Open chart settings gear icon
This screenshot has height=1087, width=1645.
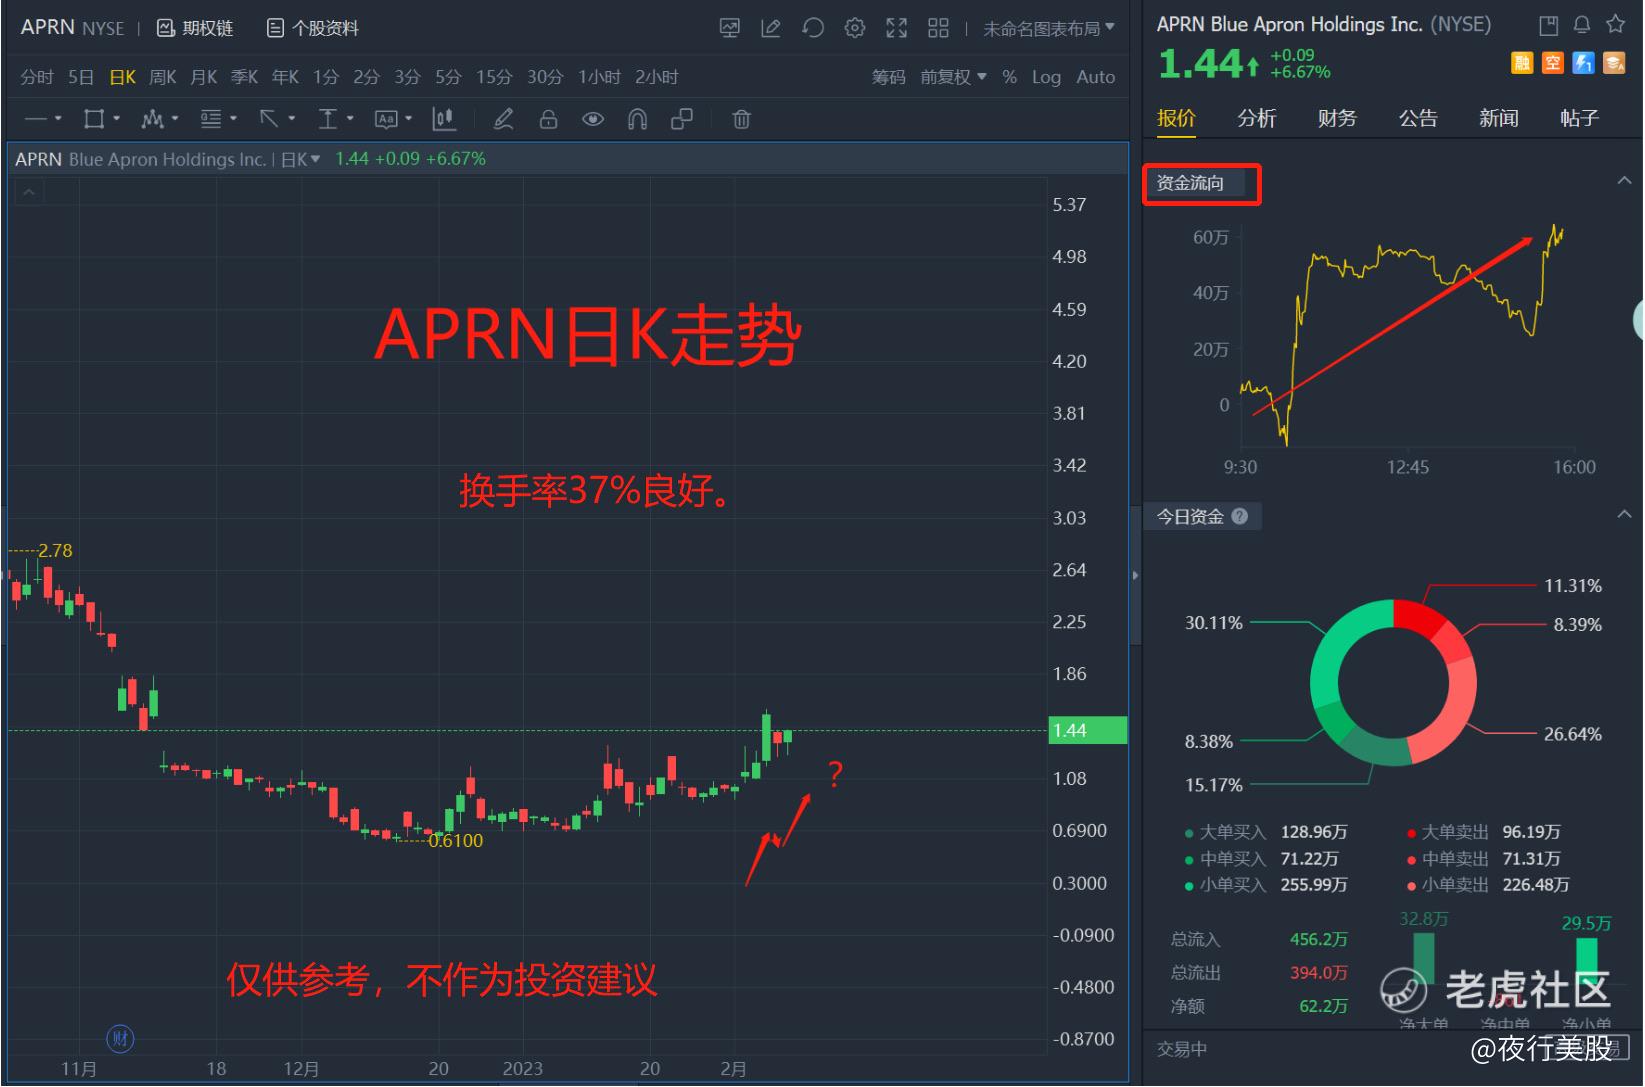[x=854, y=28]
